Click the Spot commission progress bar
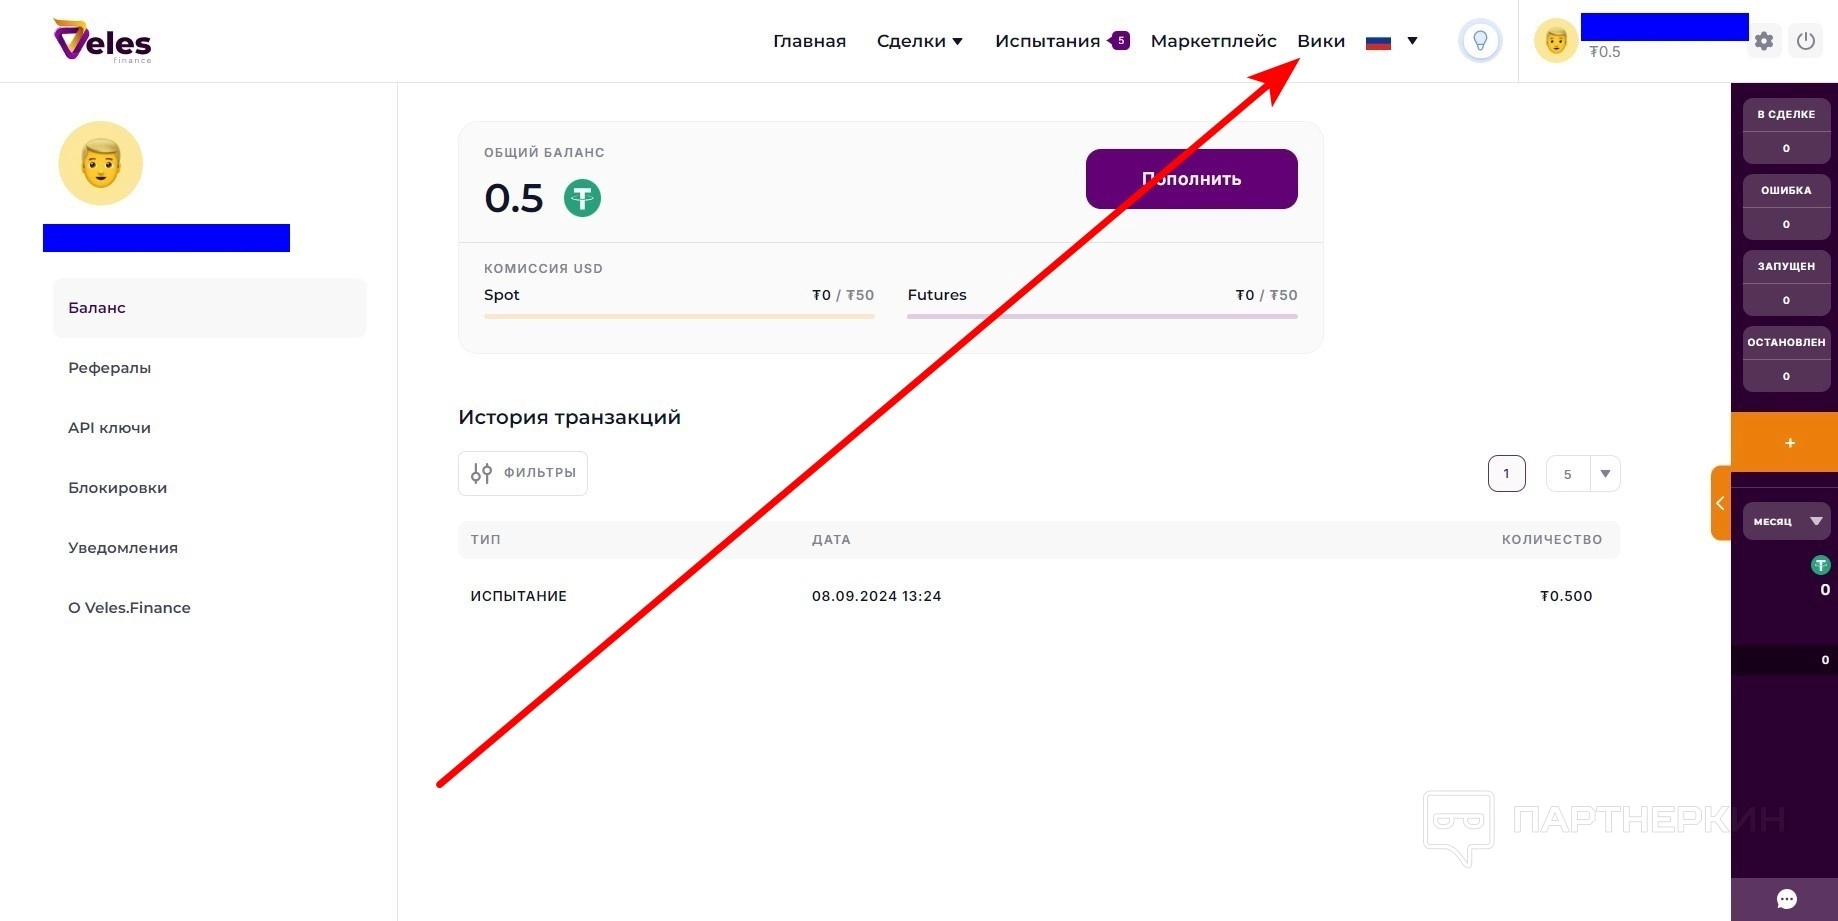1838x921 pixels. [x=679, y=316]
